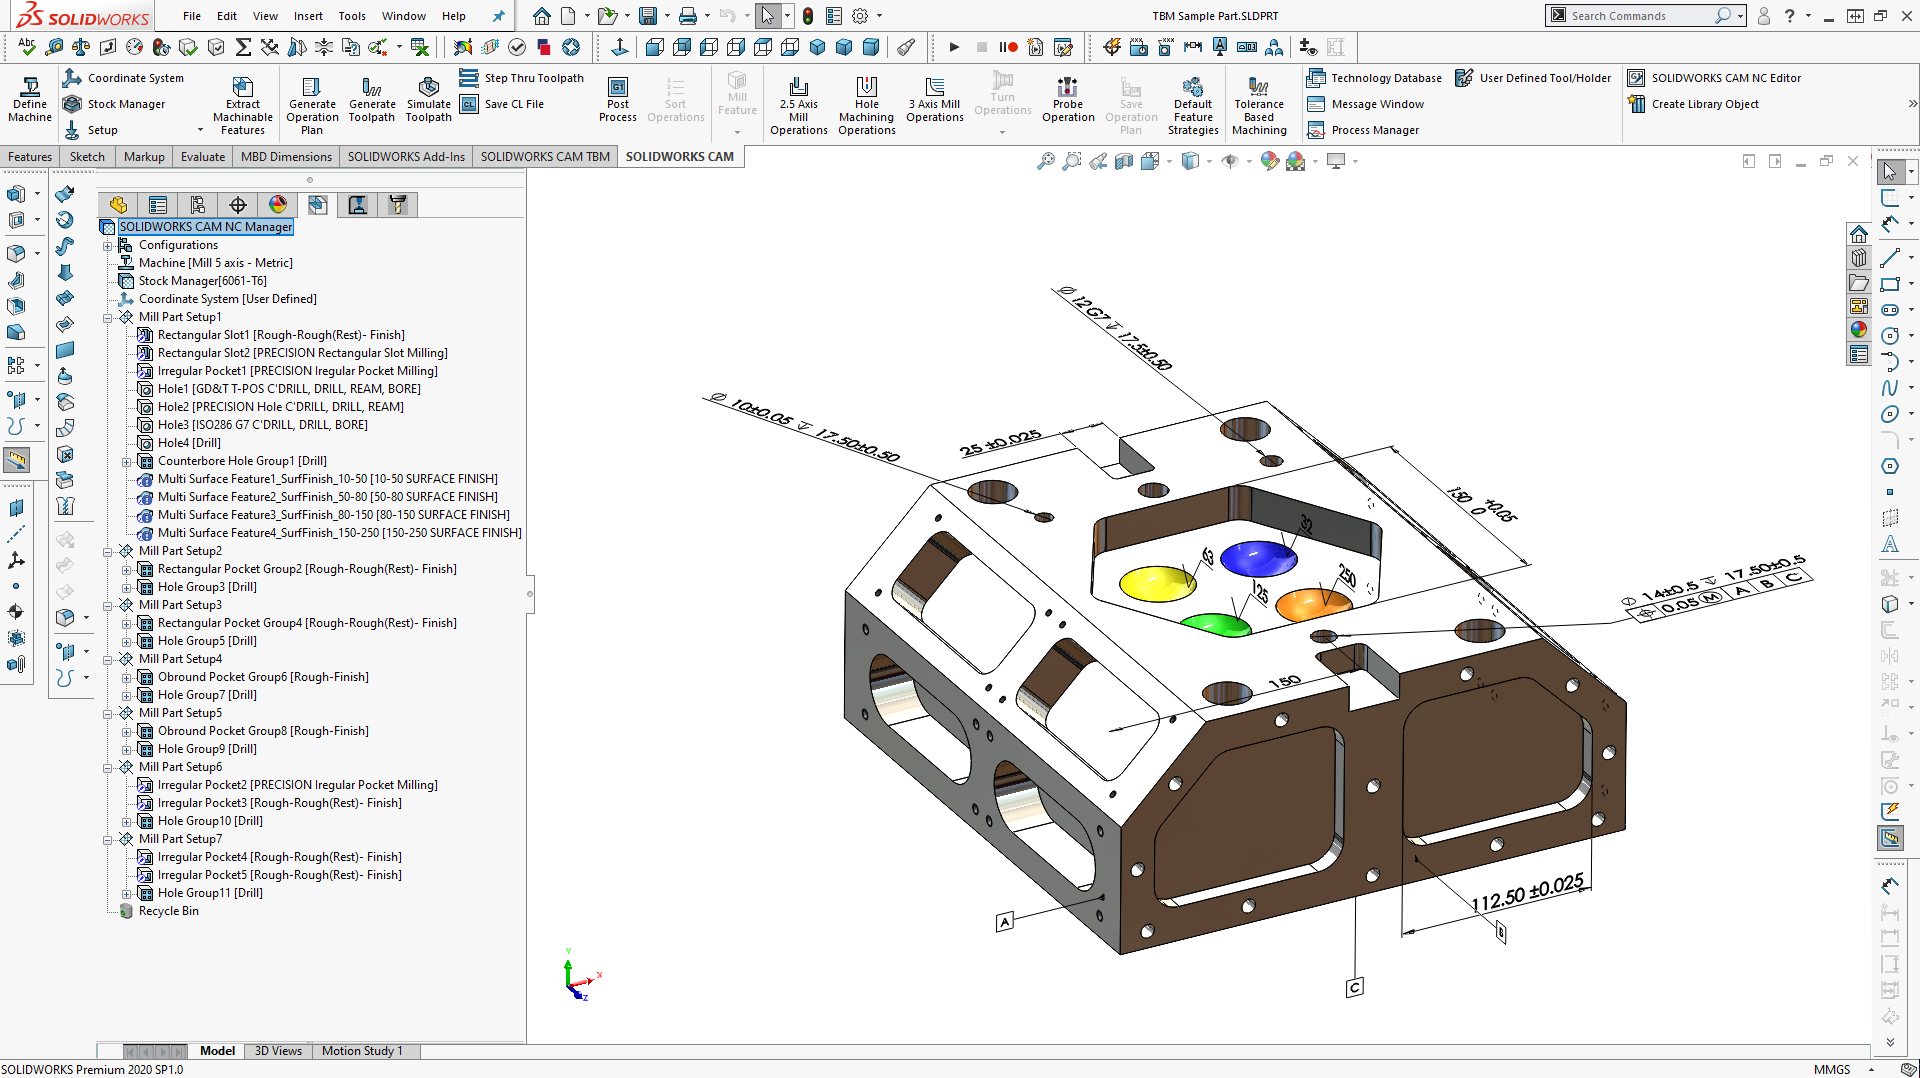Open the File menu

click(192, 16)
